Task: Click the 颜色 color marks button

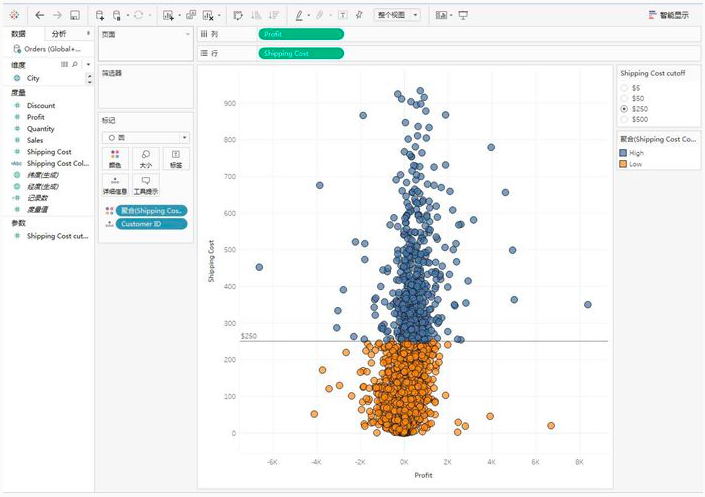Action: [115, 159]
